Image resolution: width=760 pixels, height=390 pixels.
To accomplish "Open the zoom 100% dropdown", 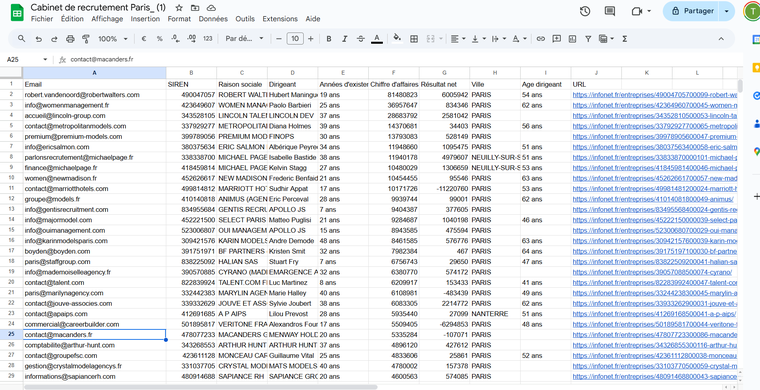I will pyautogui.click(x=113, y=39).
